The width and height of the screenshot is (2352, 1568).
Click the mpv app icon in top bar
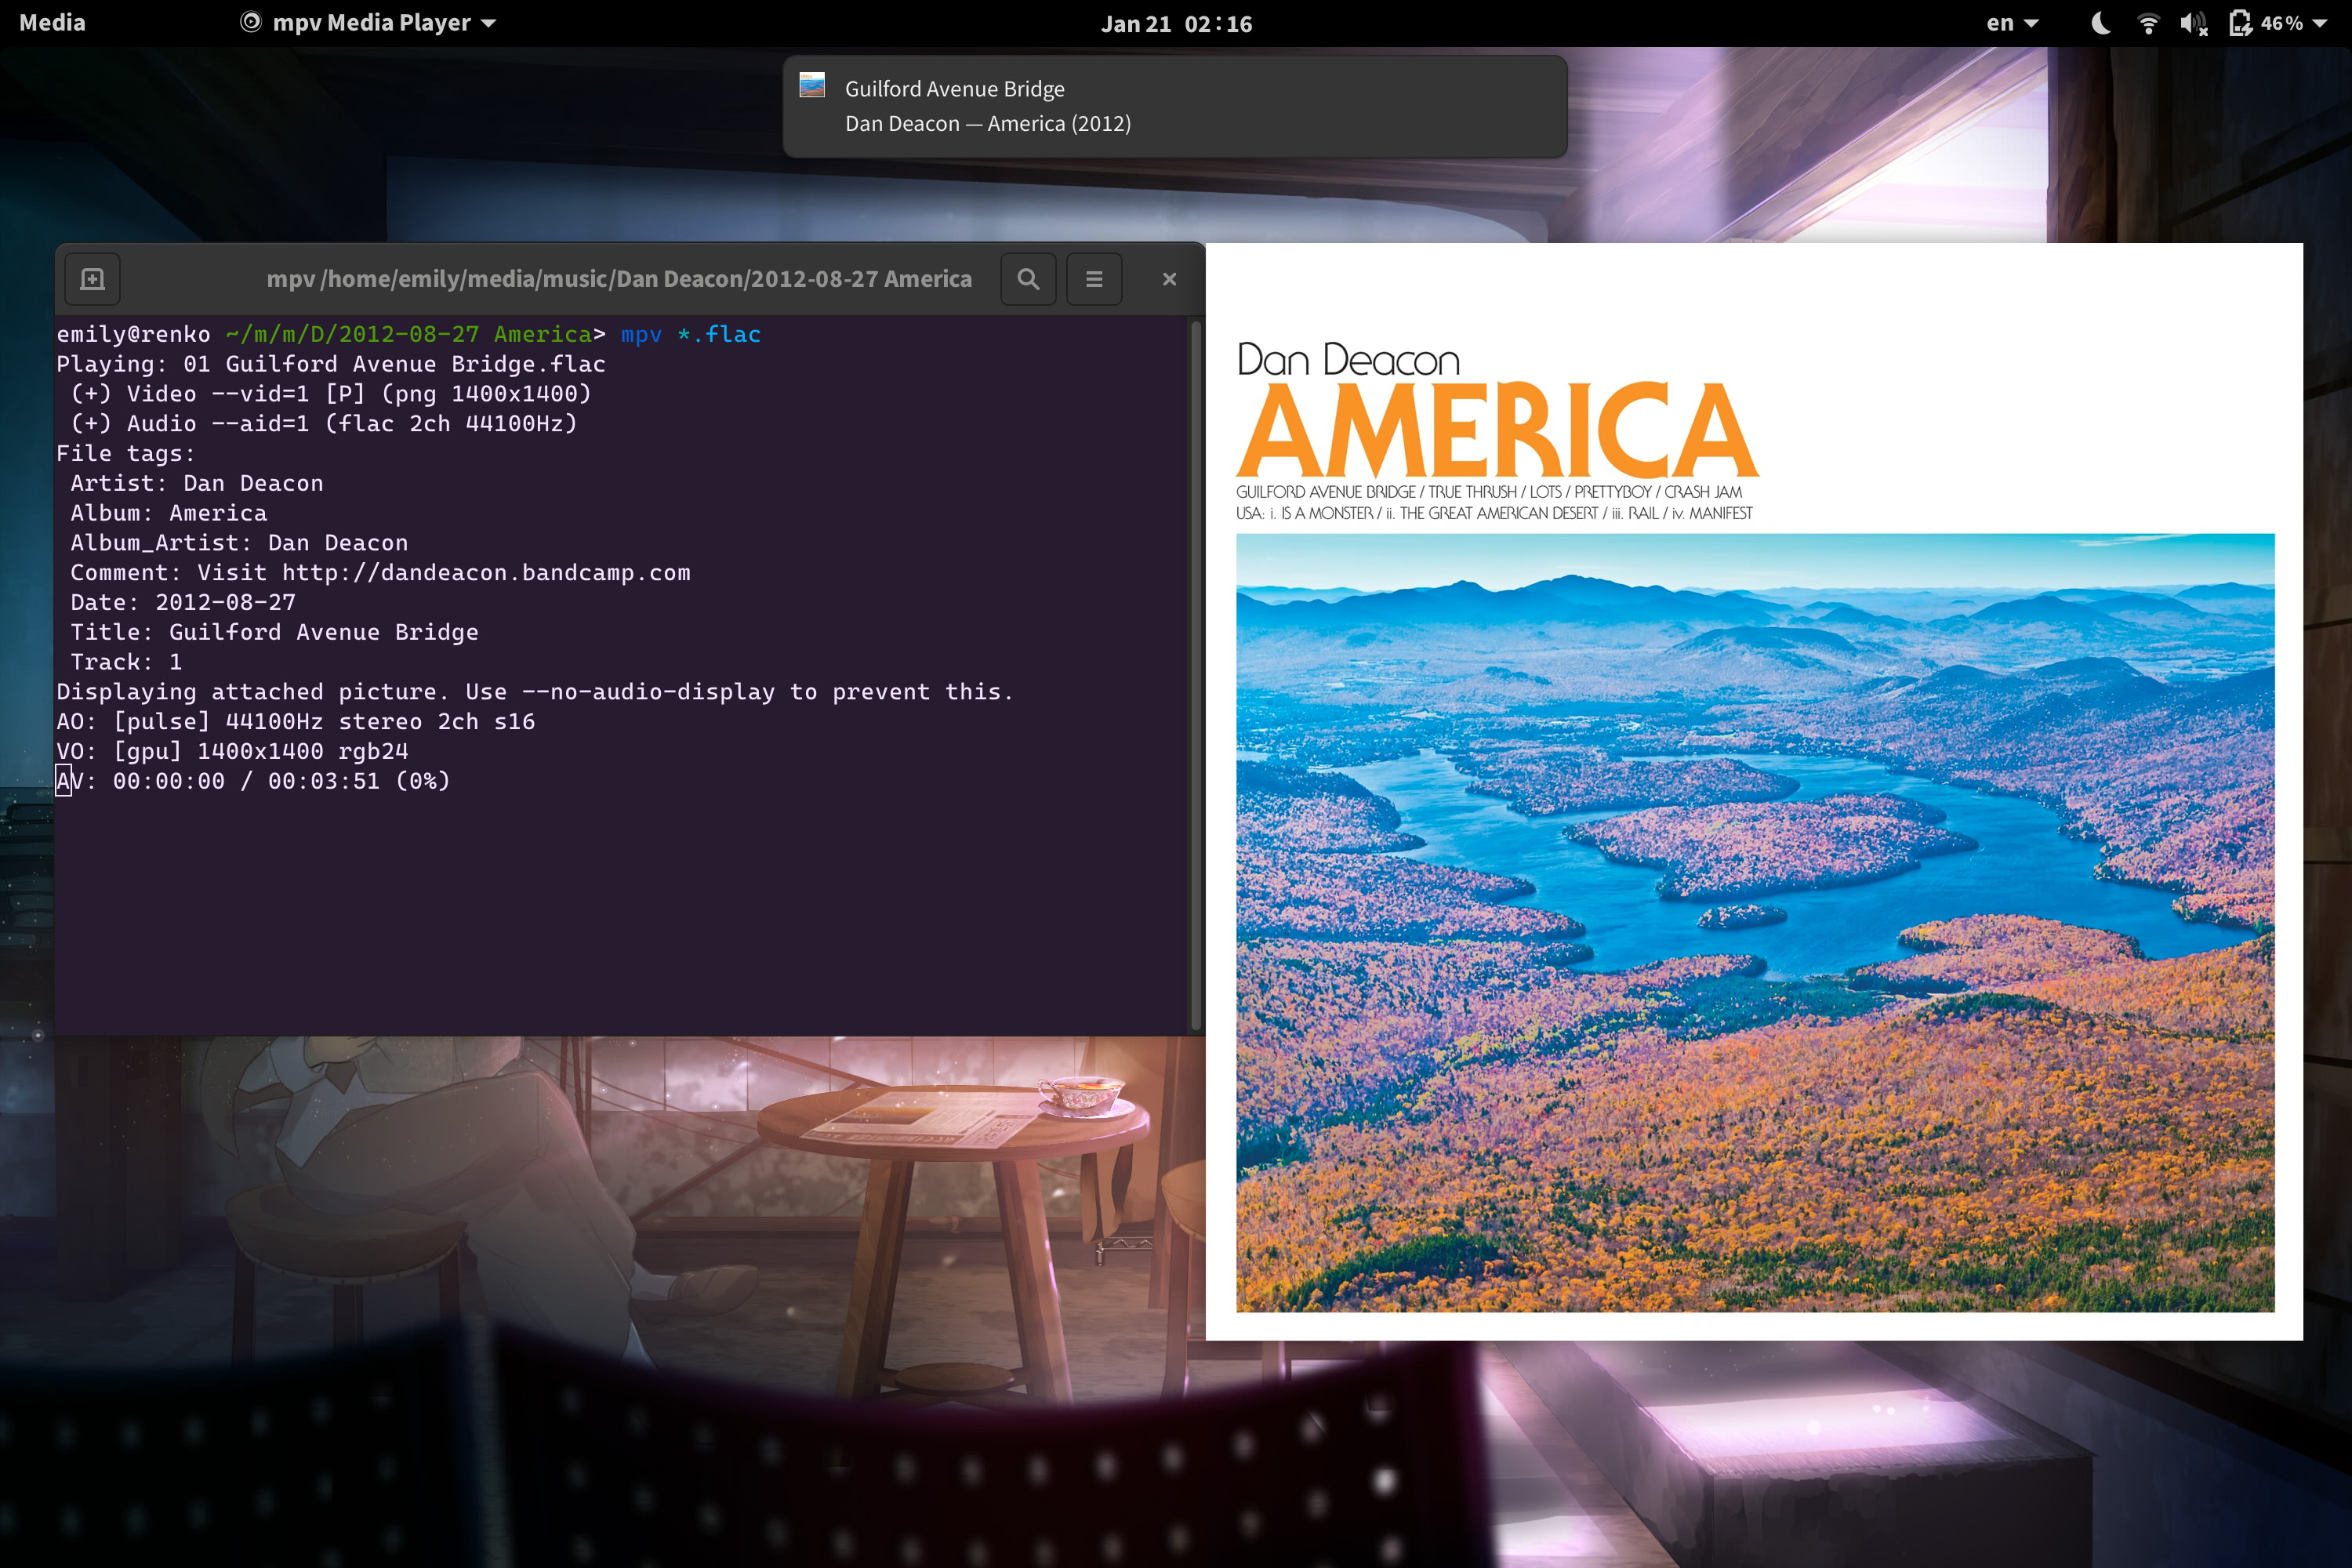coord(250,22)
